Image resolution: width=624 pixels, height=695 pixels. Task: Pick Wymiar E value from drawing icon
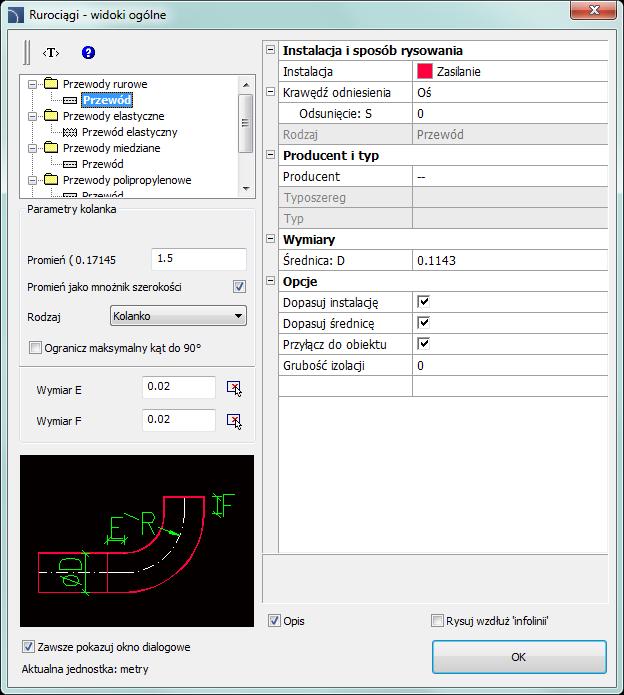tap(234, 388)
